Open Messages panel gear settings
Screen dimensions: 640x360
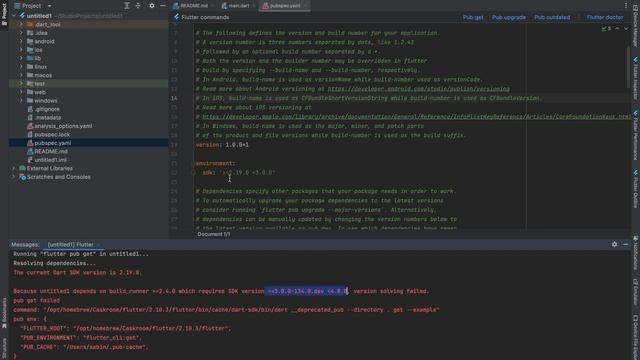pos(614,244)
